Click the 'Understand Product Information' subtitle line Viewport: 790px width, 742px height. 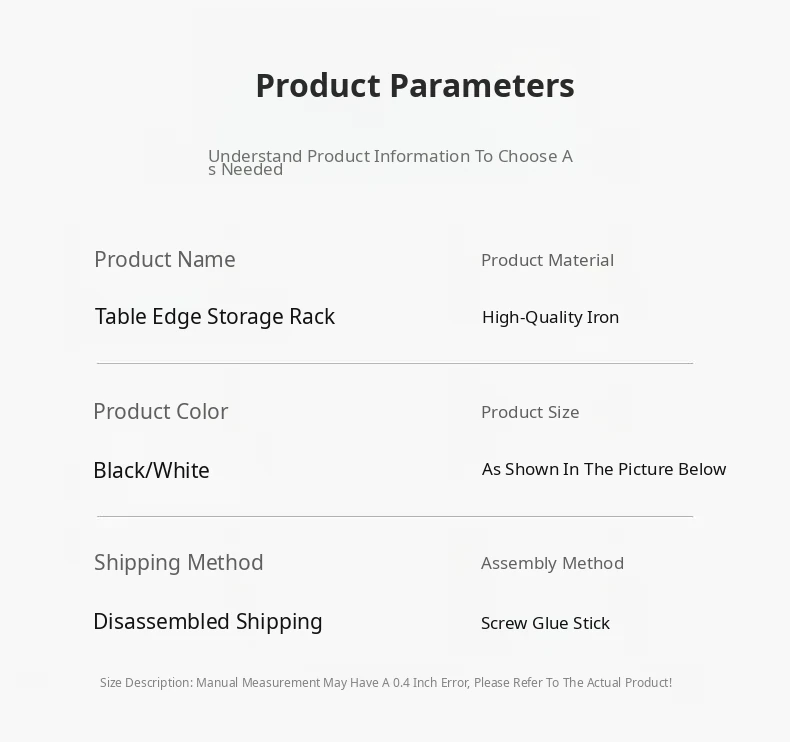click(390, 156)
